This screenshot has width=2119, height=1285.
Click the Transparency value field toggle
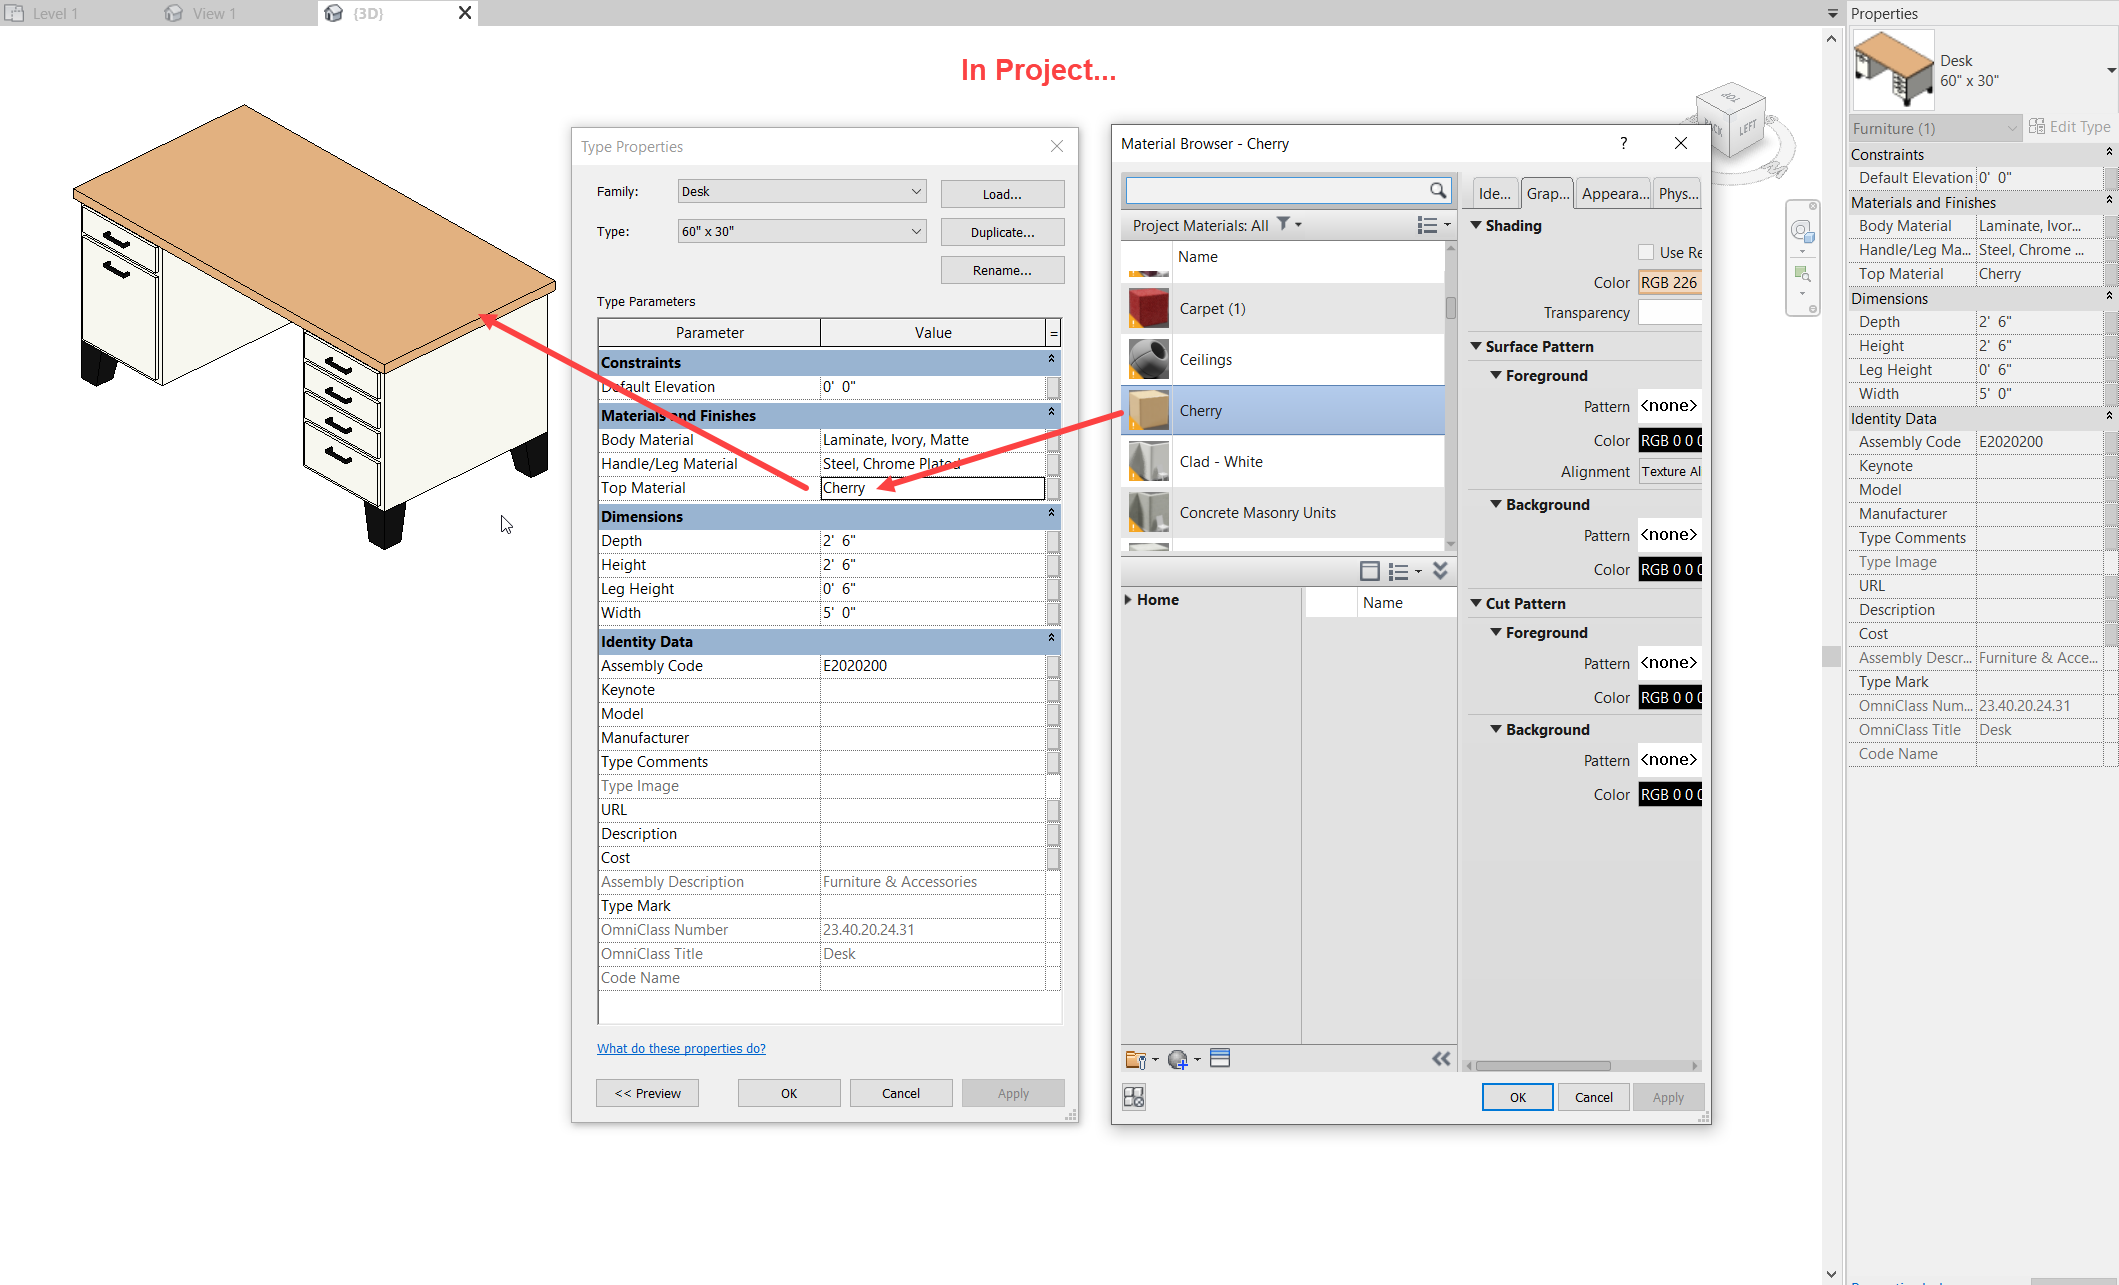(1671, 312)
